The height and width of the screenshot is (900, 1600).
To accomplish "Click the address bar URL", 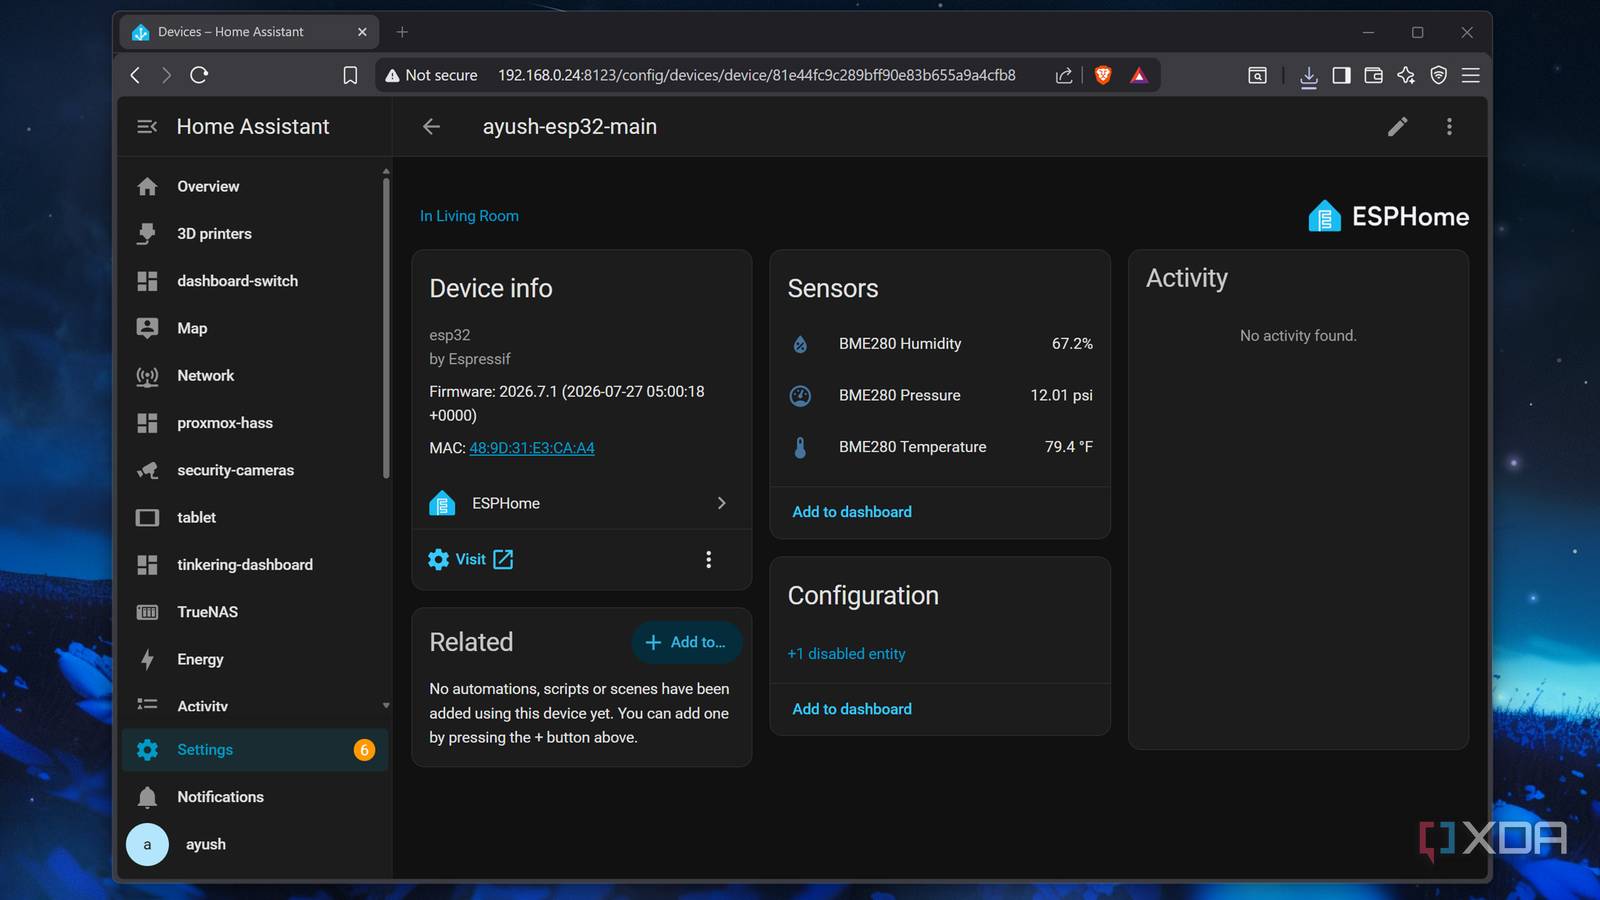I will coord(757,75).
